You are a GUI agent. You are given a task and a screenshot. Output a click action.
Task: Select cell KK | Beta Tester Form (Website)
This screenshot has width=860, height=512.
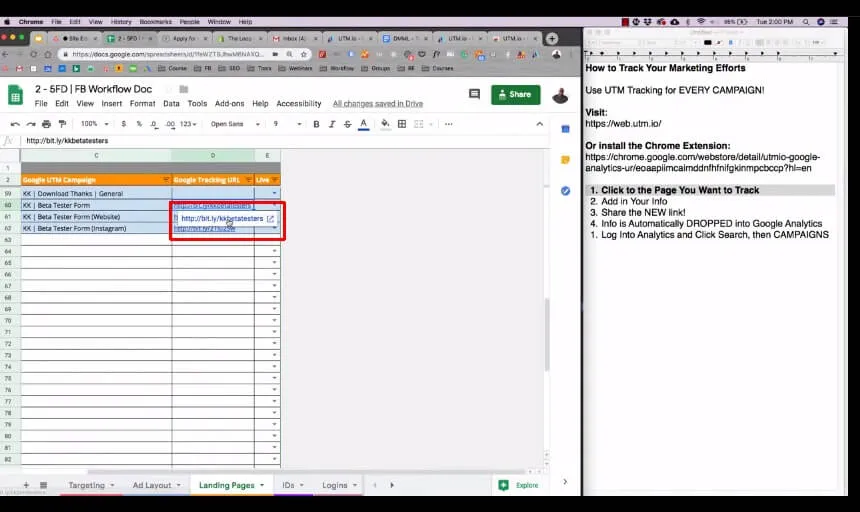coord(96,217)
